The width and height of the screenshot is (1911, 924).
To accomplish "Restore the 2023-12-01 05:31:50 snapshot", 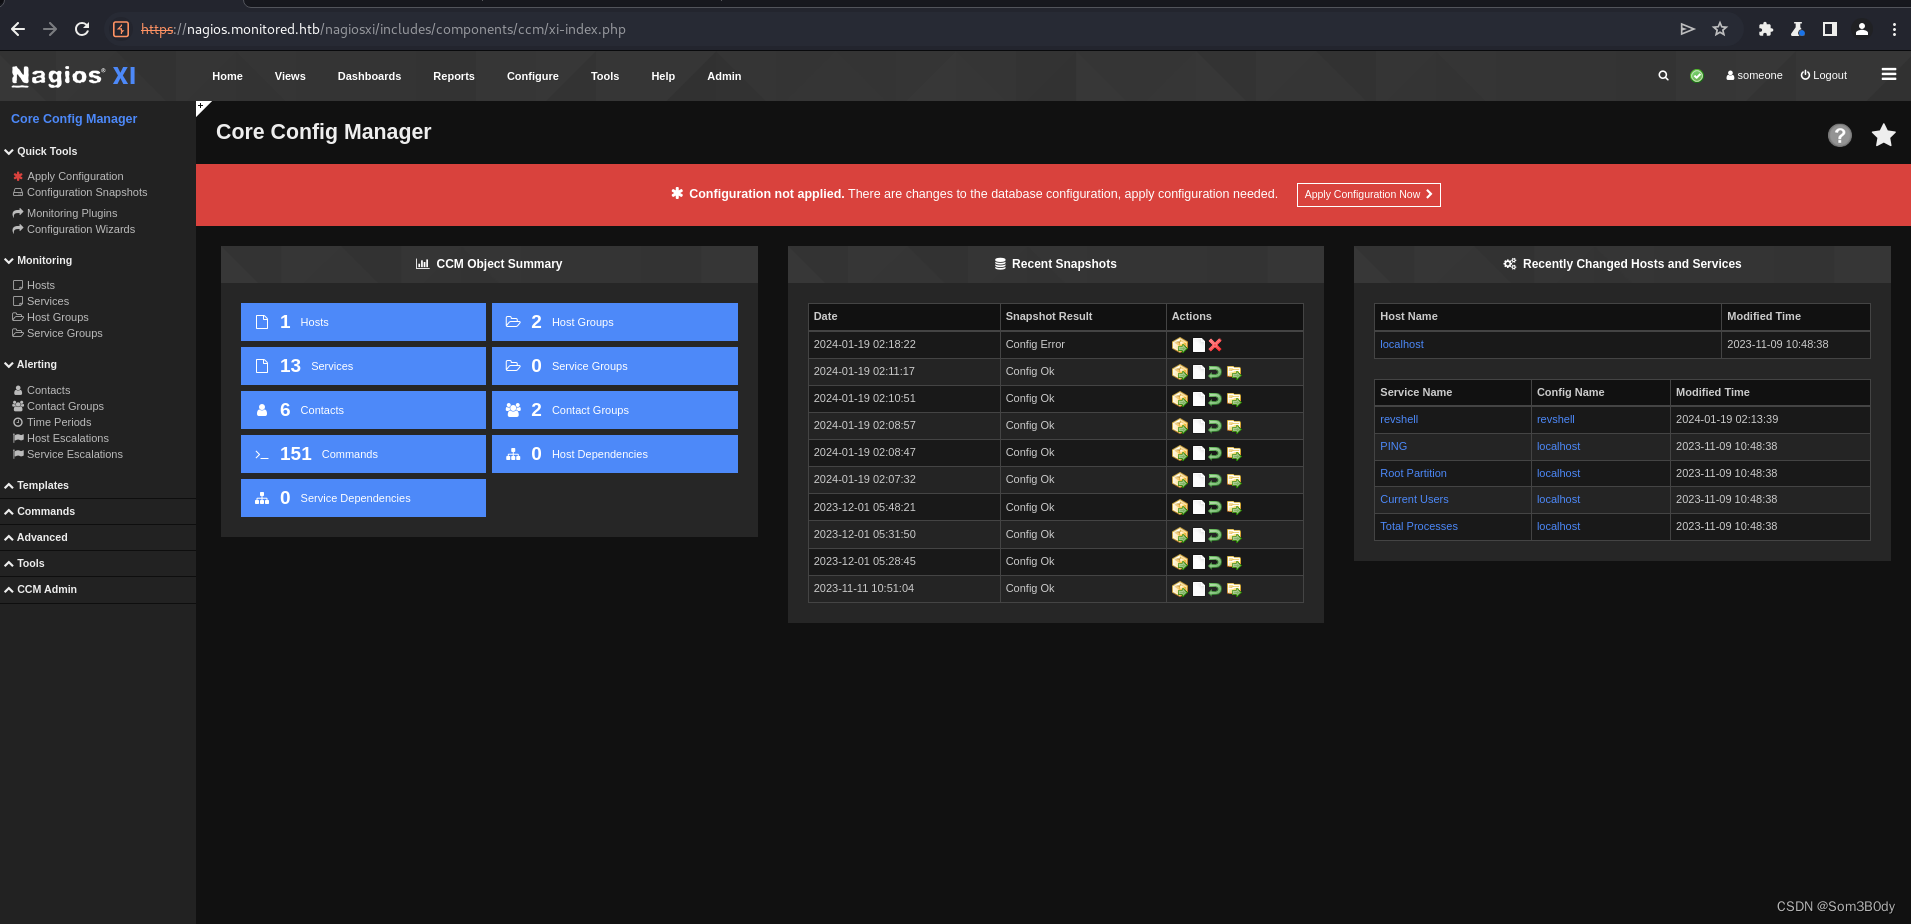I will pyautogui.click(x=1215, y=535).
